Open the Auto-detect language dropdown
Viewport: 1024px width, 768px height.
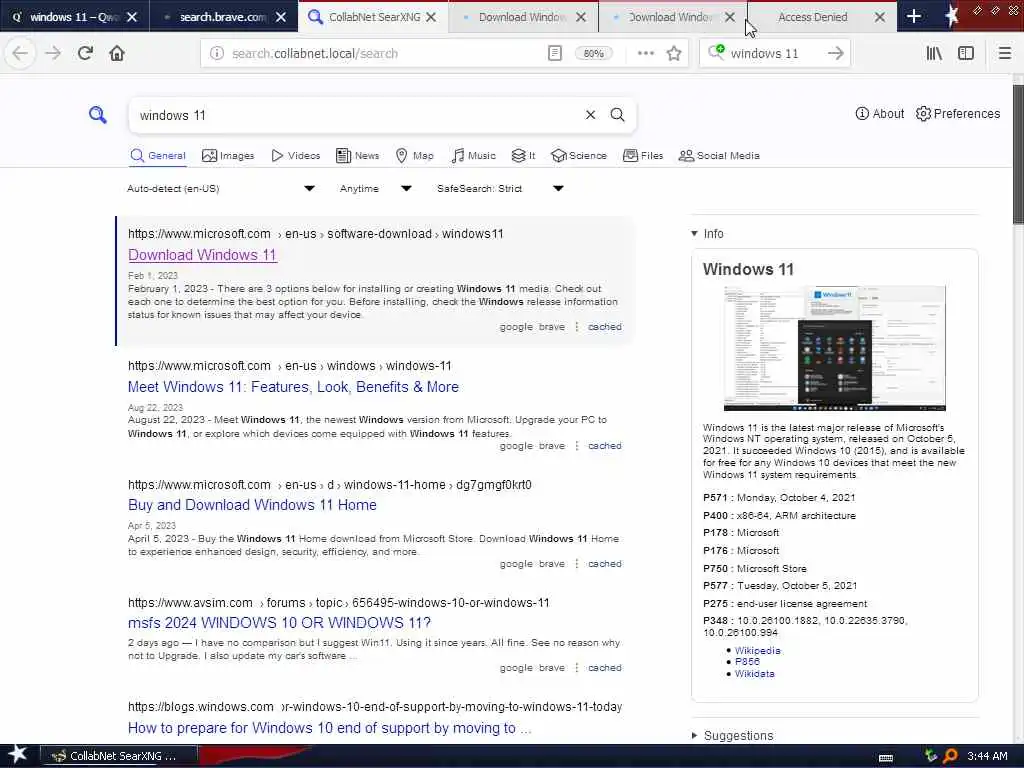[221, 189]
